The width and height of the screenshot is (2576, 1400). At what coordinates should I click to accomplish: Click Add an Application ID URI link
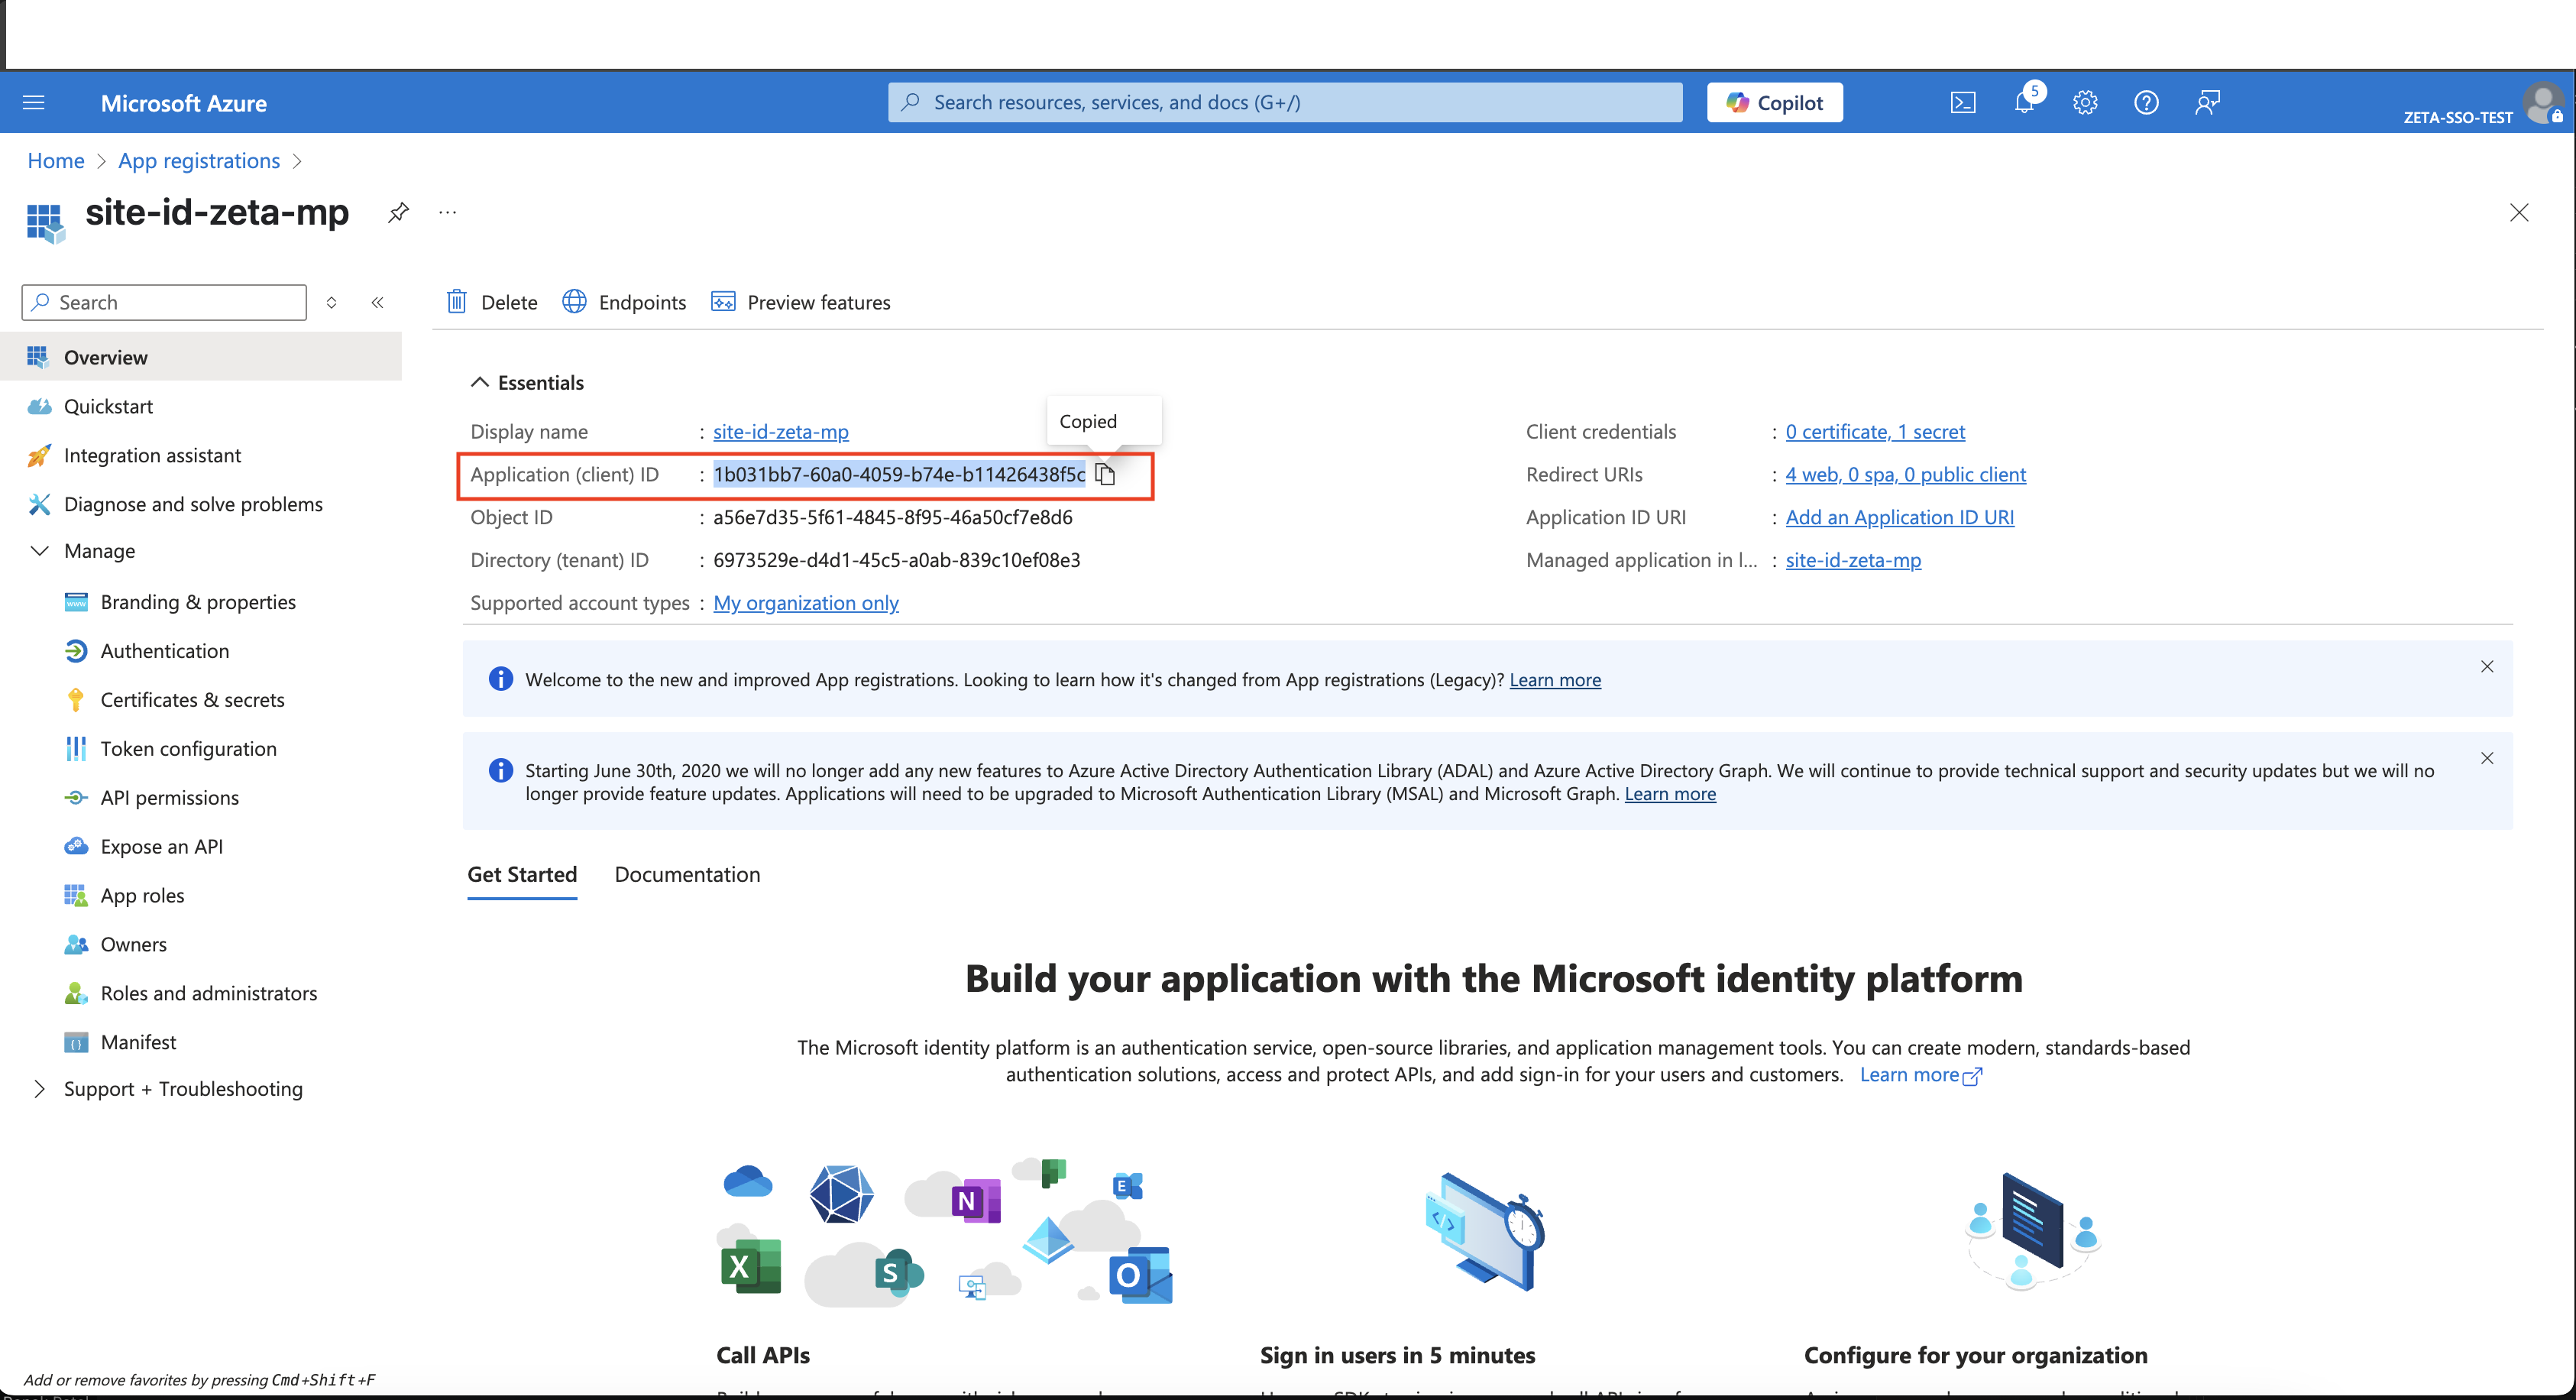(1899, 517)
